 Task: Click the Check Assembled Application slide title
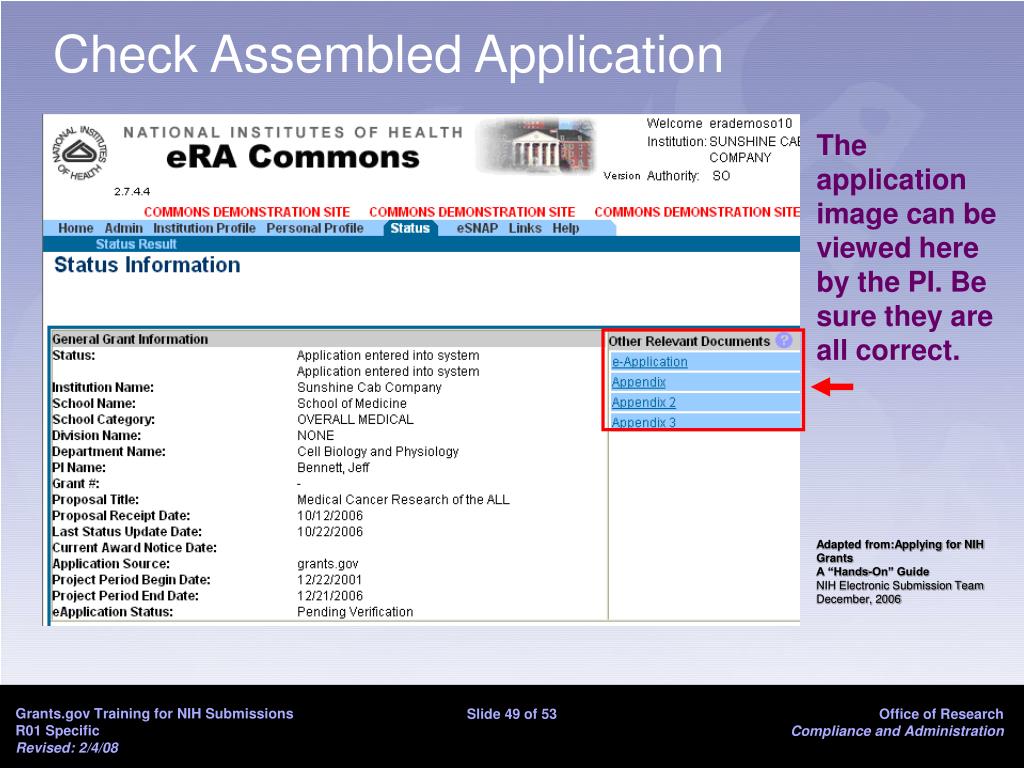(x=388, y=54)
